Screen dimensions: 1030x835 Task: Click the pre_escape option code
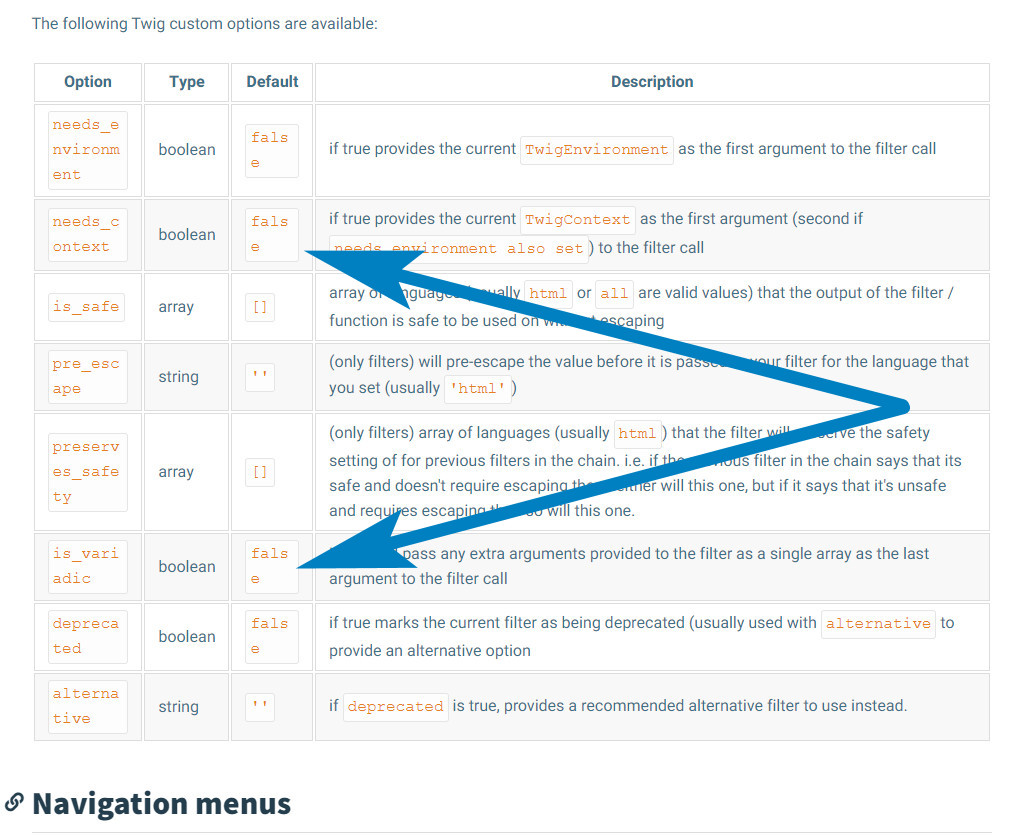(87, 376)
